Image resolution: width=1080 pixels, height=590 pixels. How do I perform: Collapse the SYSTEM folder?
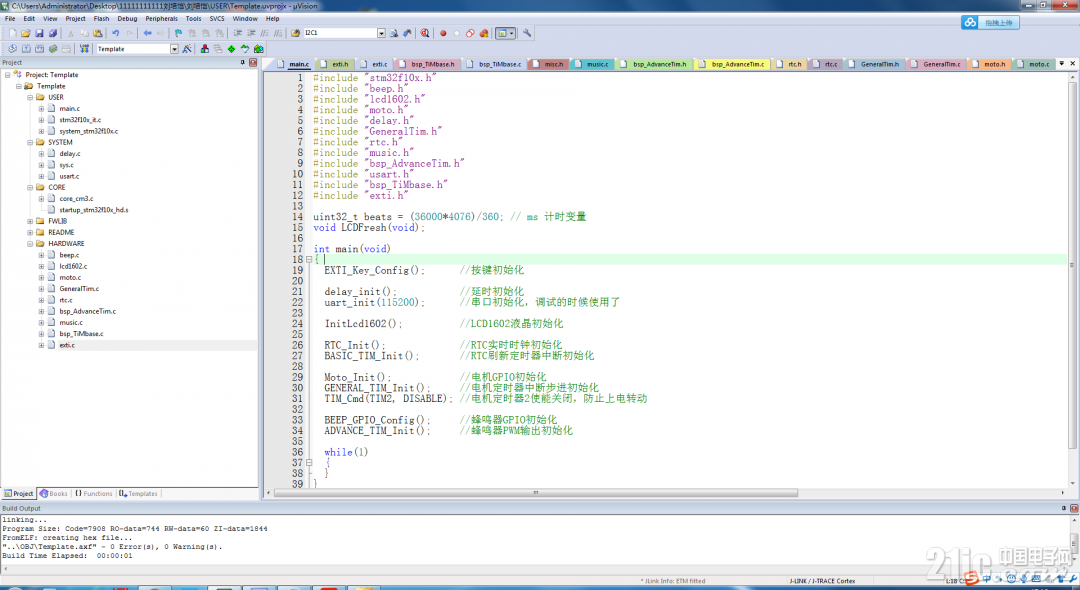click(x=30, y=143)
